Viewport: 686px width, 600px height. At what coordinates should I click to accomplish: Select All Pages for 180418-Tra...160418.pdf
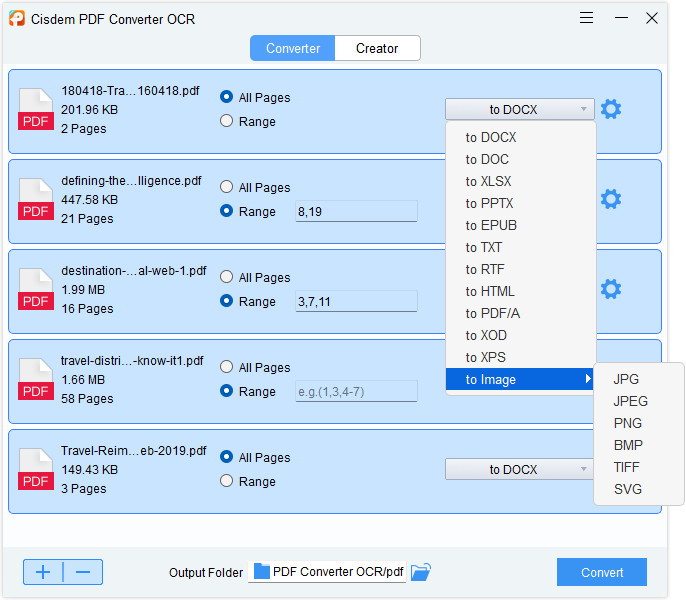click(226, 97)
